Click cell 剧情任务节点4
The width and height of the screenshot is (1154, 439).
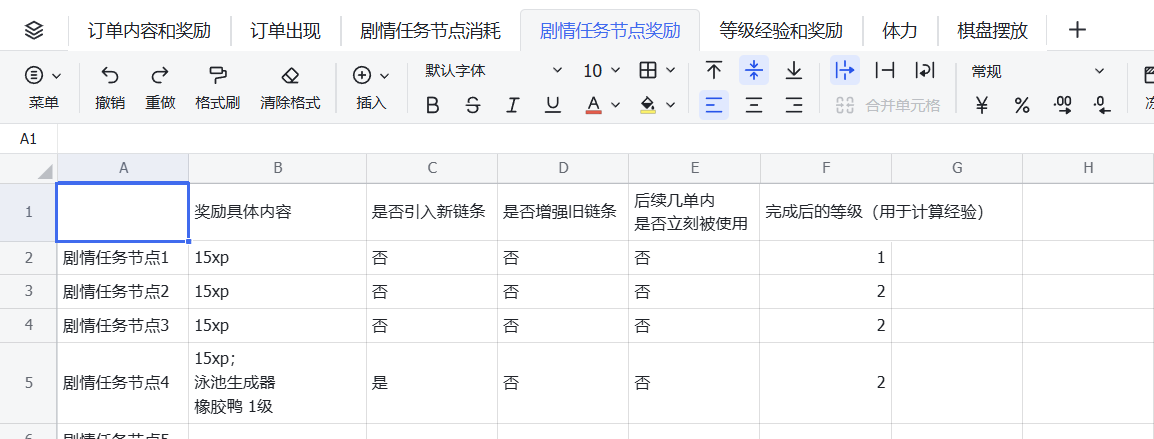pos(123,383)
